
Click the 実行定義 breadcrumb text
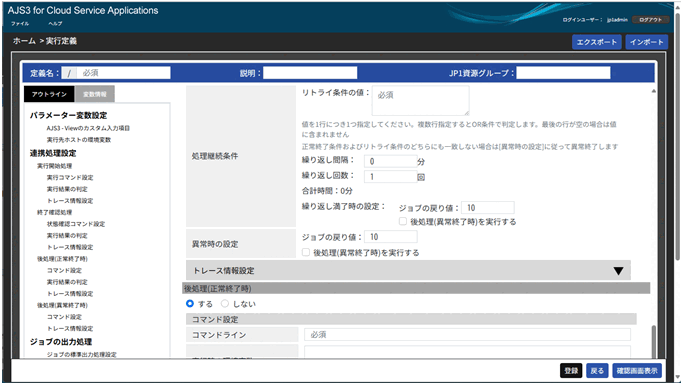click(61, 41)
